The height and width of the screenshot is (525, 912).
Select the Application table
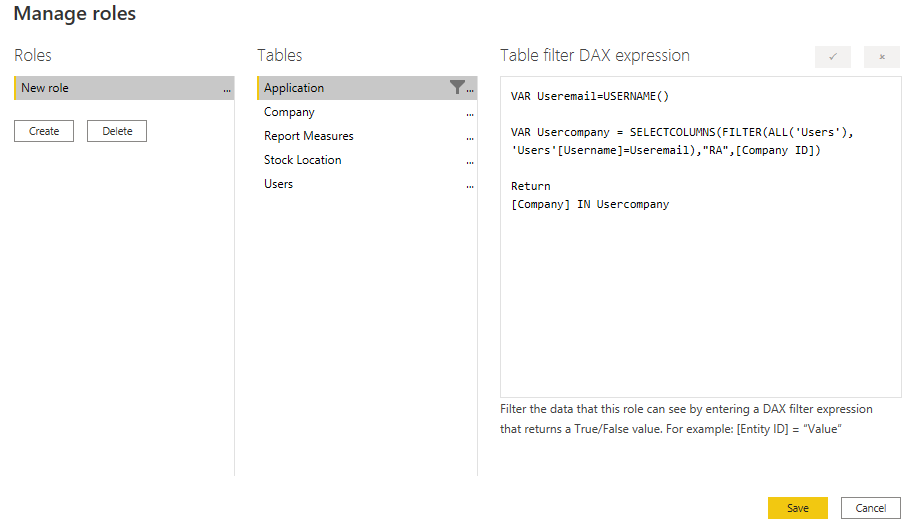367,88
